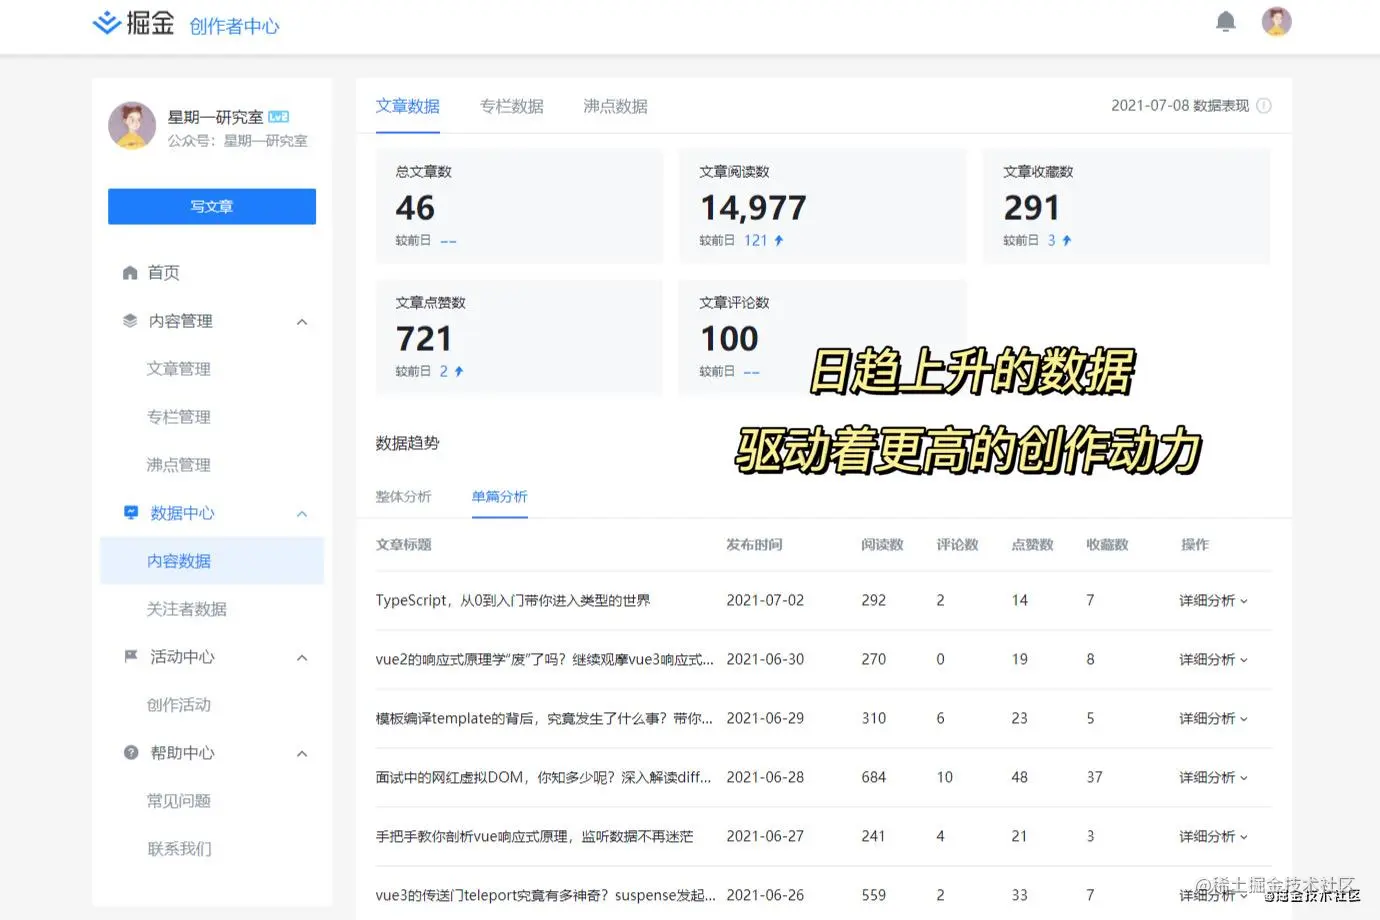The height and width of the screenshot is (920, 1380).
Task: Open the 帮助中心 question-mark icon
Action: tap(131, 752)
